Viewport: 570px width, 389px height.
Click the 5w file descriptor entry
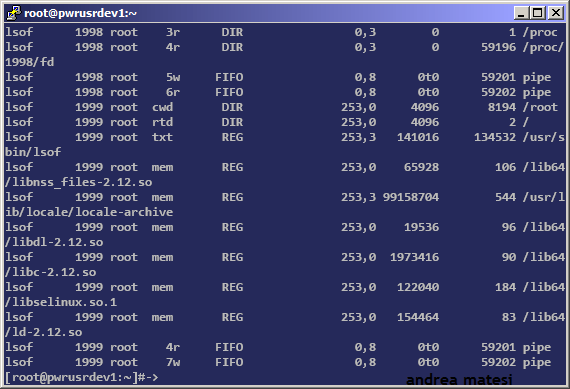[x=173, y=77]
